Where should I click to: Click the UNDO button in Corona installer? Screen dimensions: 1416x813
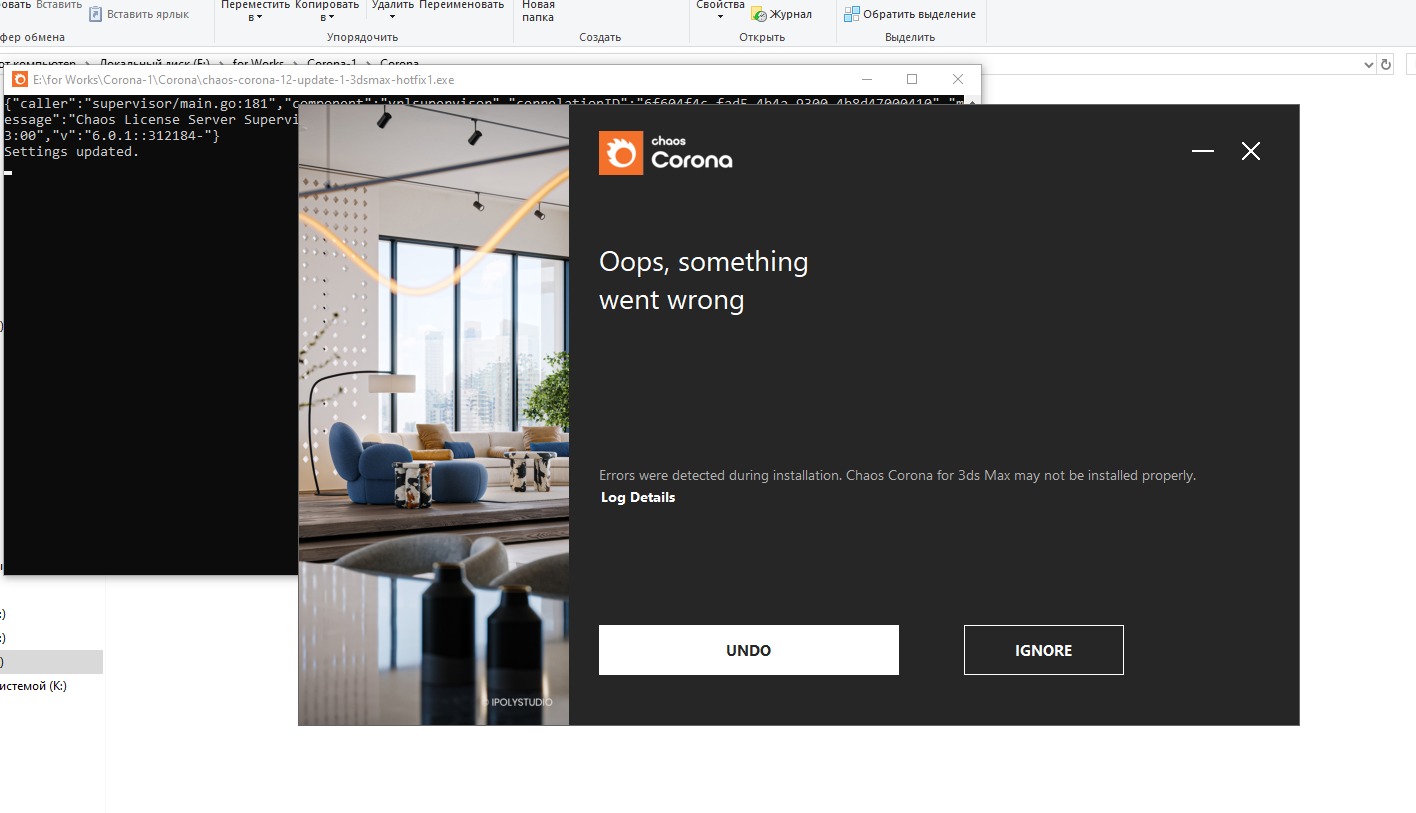(748, 650)
